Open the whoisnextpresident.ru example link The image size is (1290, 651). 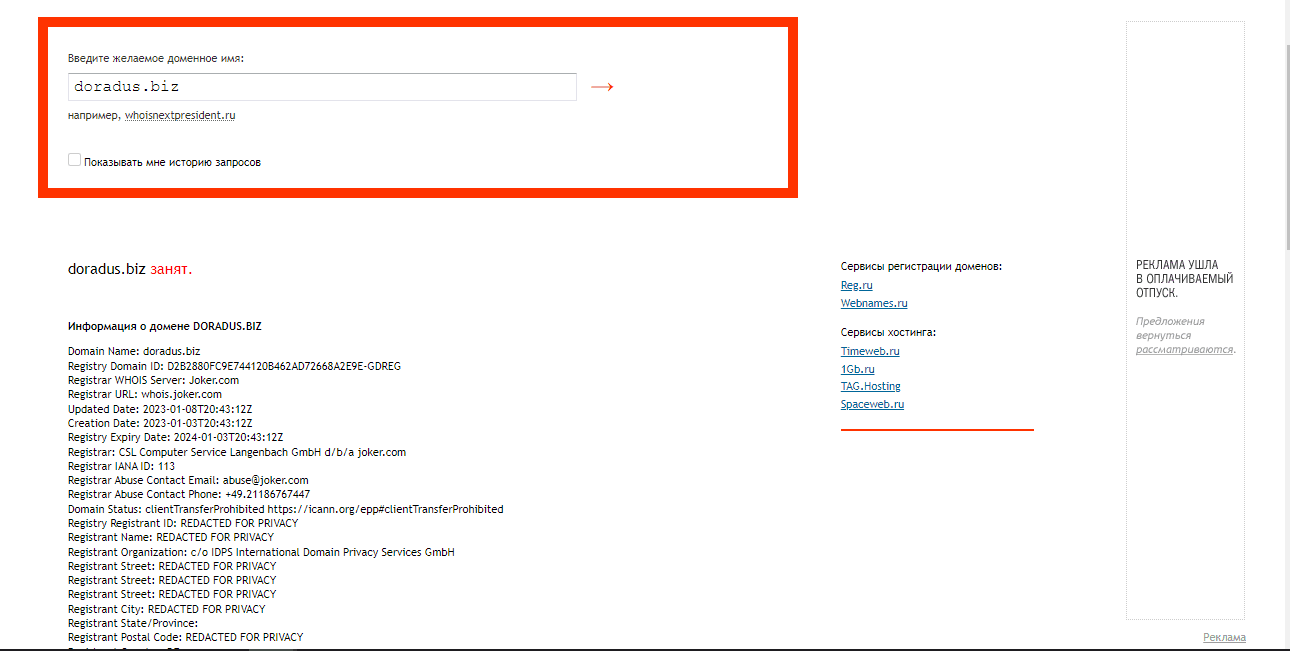point(180,116)
